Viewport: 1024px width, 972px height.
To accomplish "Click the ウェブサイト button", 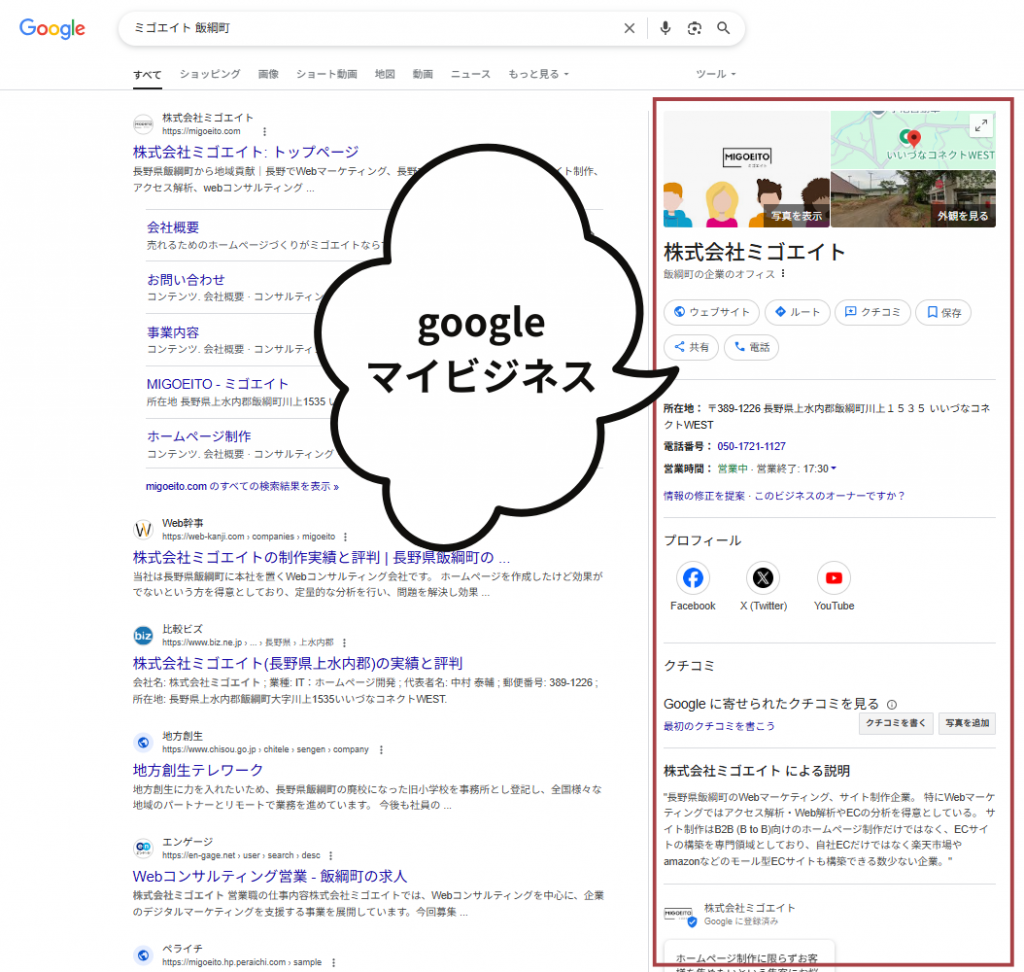I will tap(712, 312).
